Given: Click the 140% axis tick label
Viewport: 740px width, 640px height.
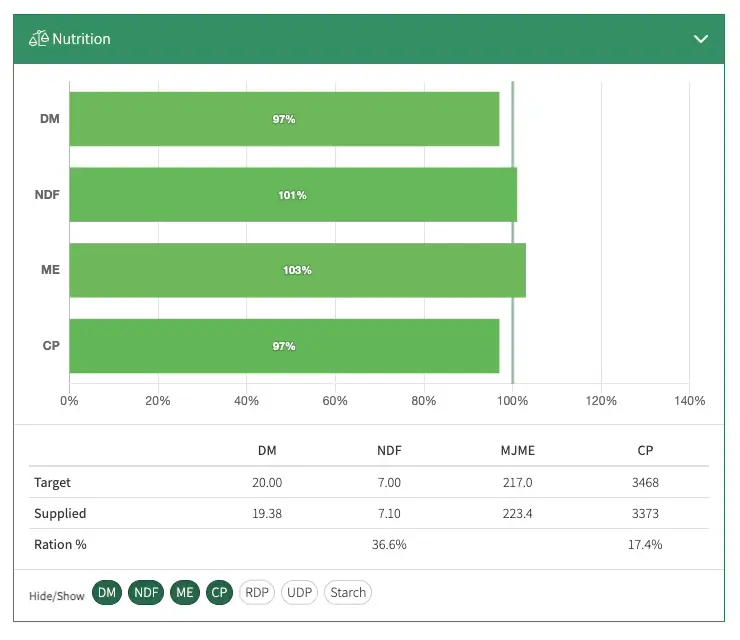Looking at the screenshot, I should tap(690, 401).
